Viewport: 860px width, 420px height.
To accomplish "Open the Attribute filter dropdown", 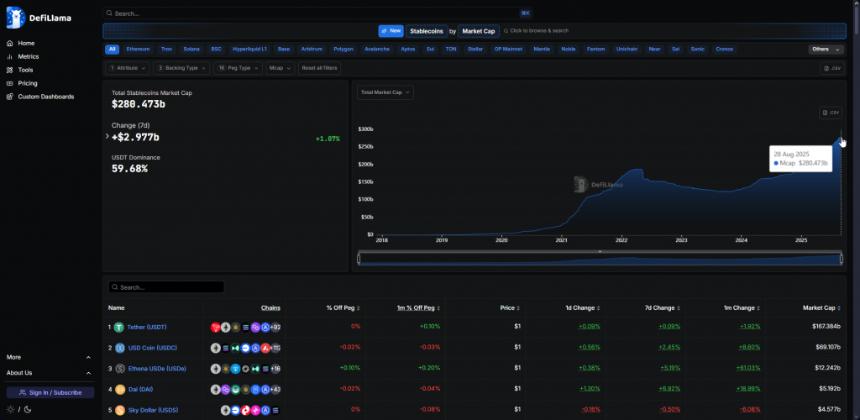I will pyautogui.click(x=127, y=69).
